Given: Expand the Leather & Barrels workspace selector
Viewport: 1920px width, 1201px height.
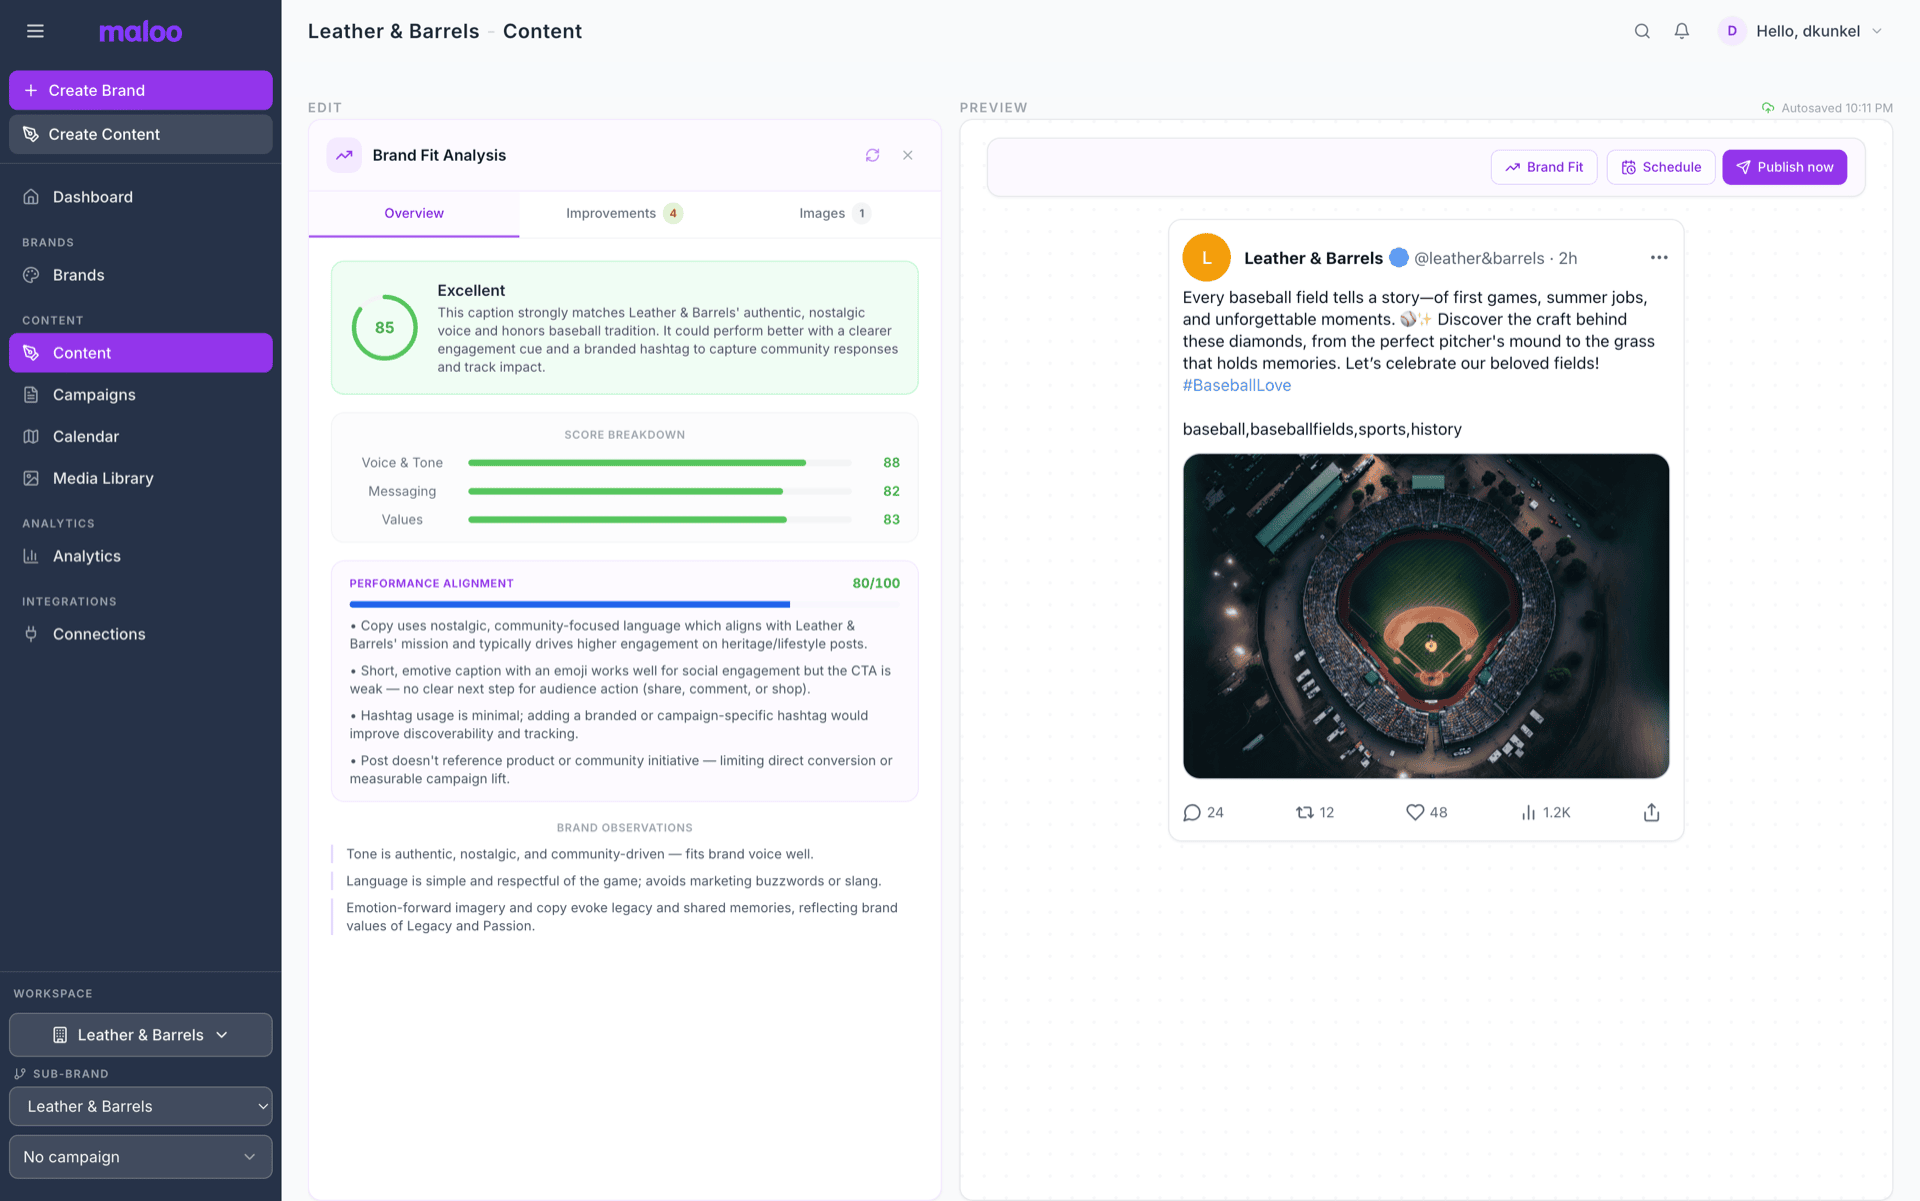Looking at the screenshot, I should 140,1035.
